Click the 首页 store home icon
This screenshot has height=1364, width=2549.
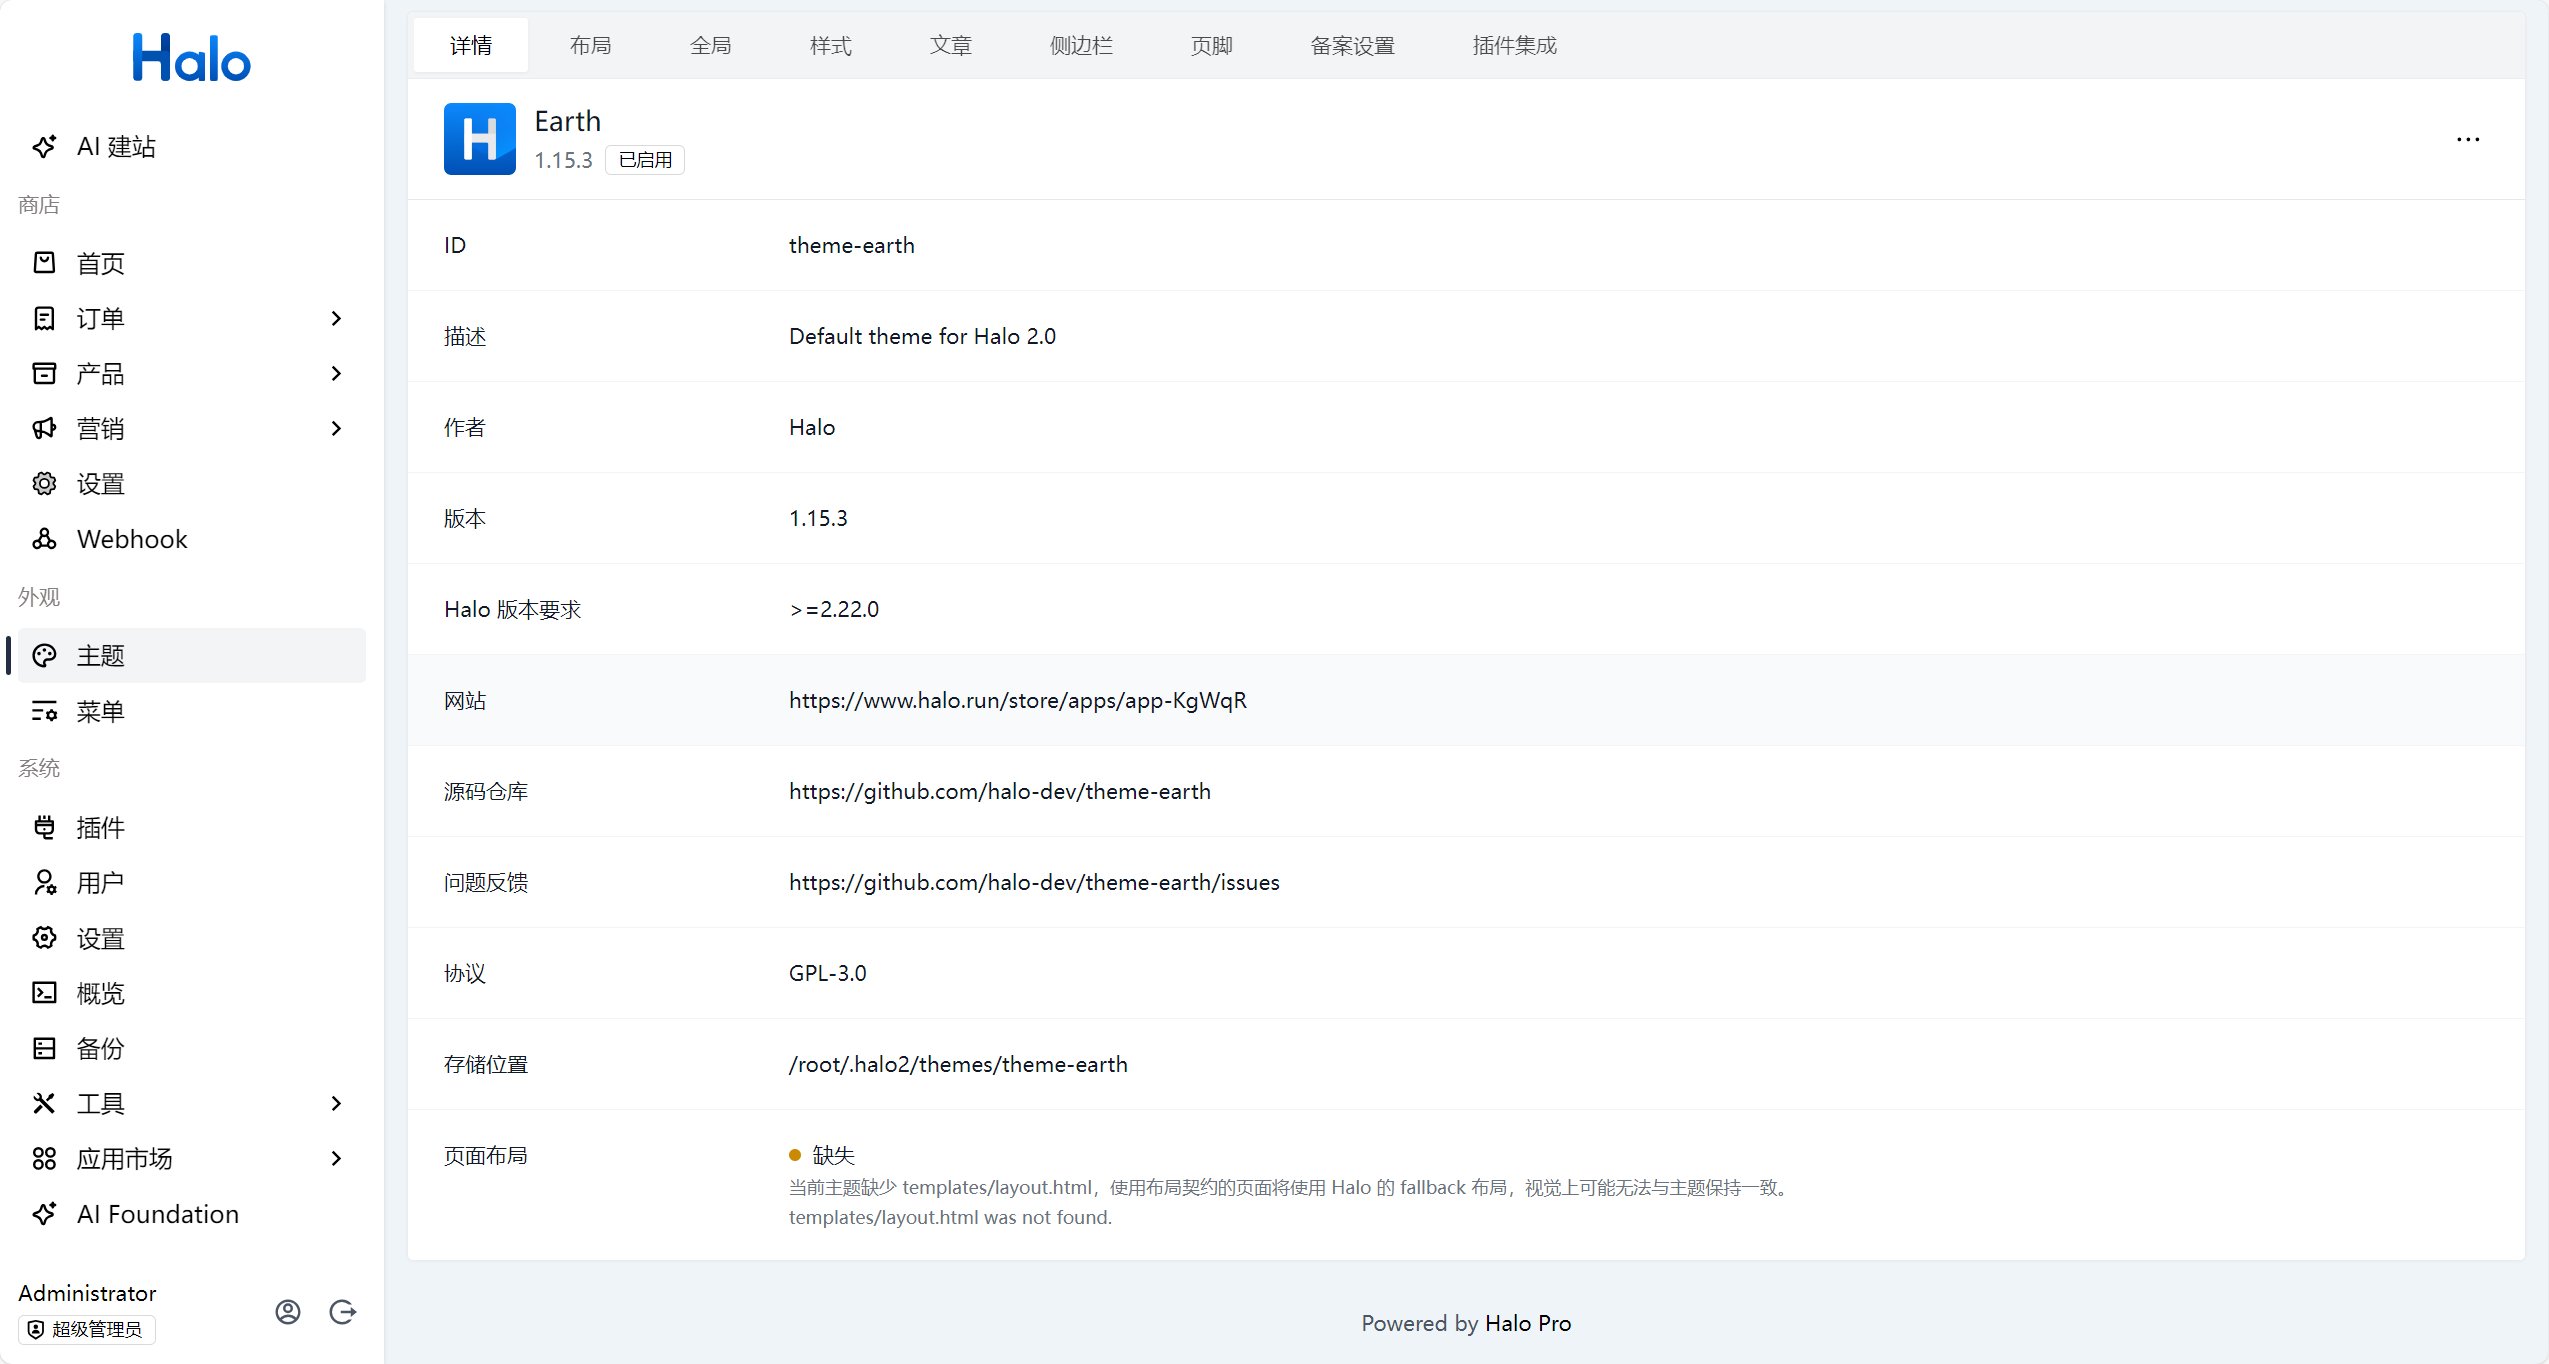tap(44, 263)
